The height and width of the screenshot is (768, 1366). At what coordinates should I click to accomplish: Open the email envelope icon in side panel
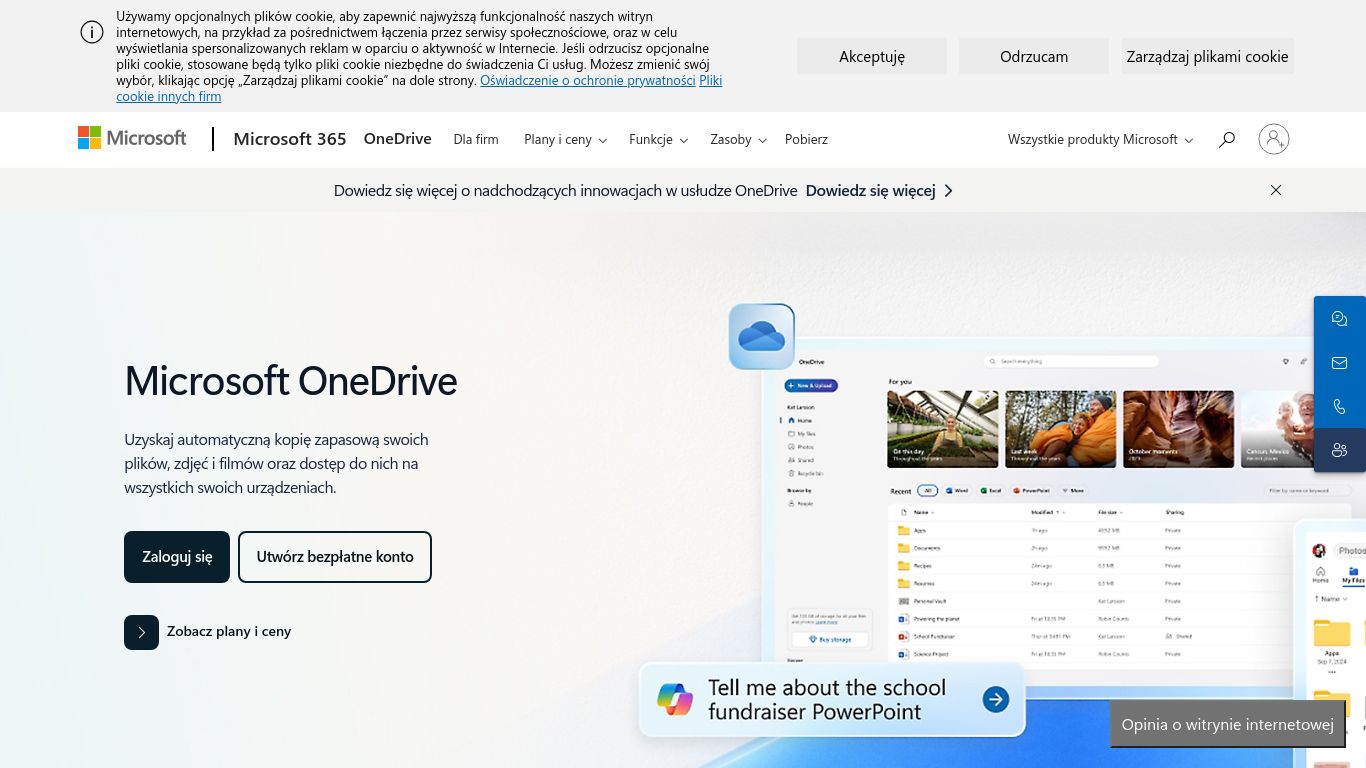pos(1340,363)
